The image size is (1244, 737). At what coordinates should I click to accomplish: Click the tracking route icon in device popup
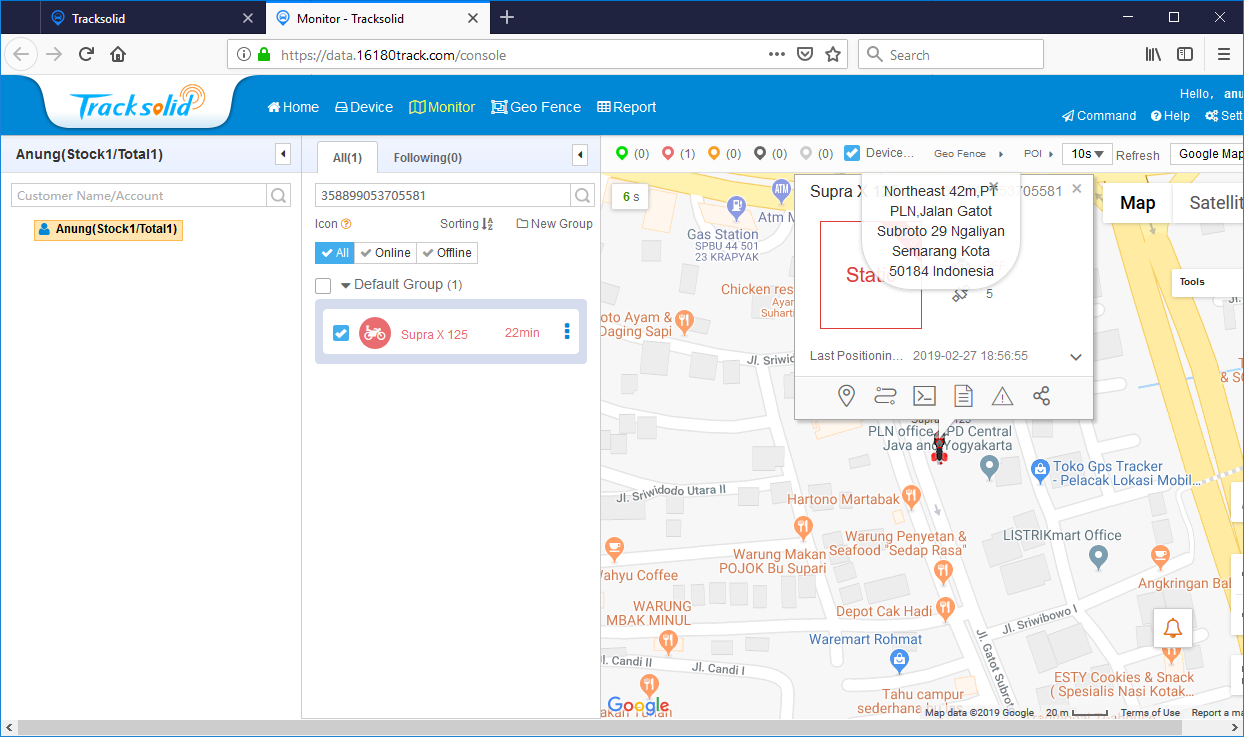tap(885, 395)
